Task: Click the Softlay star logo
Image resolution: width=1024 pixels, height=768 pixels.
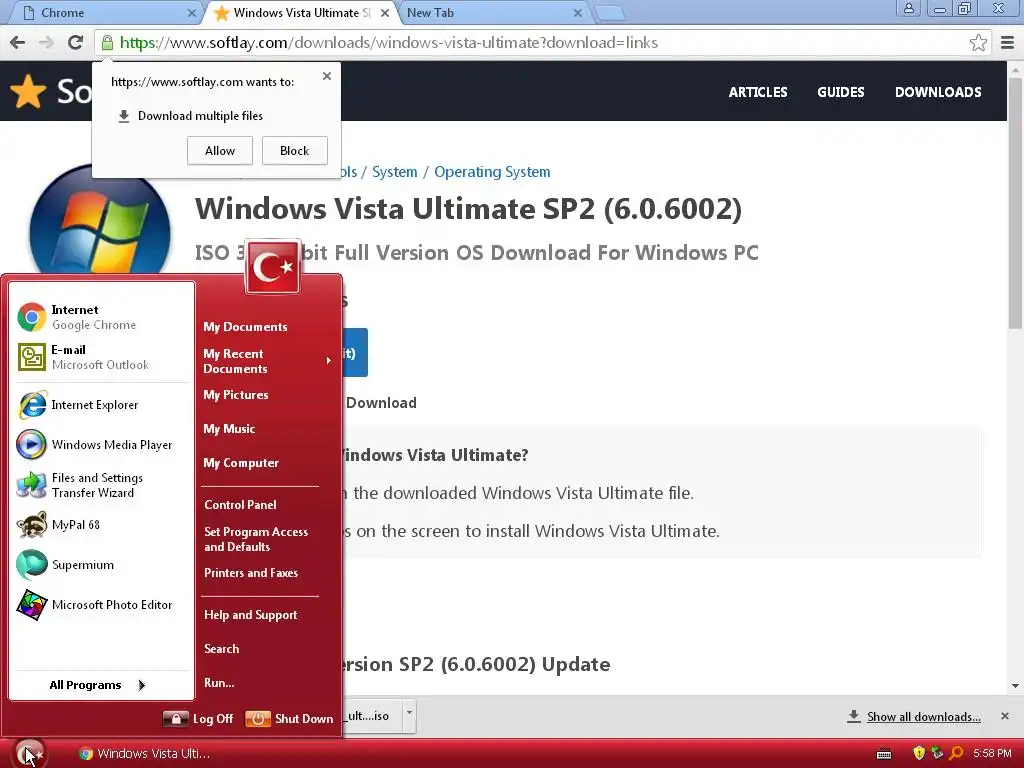Action: (28, 91)
